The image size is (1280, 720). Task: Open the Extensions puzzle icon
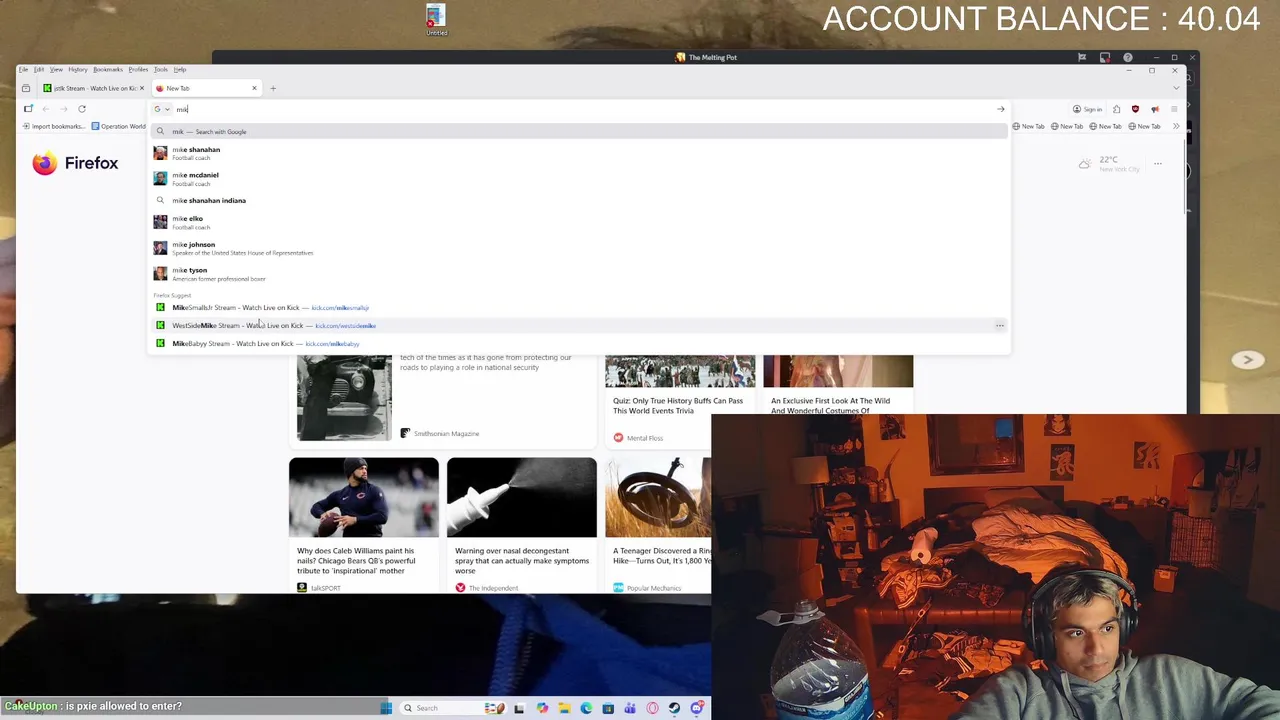pyautogui.click(x=1116, y=109)
